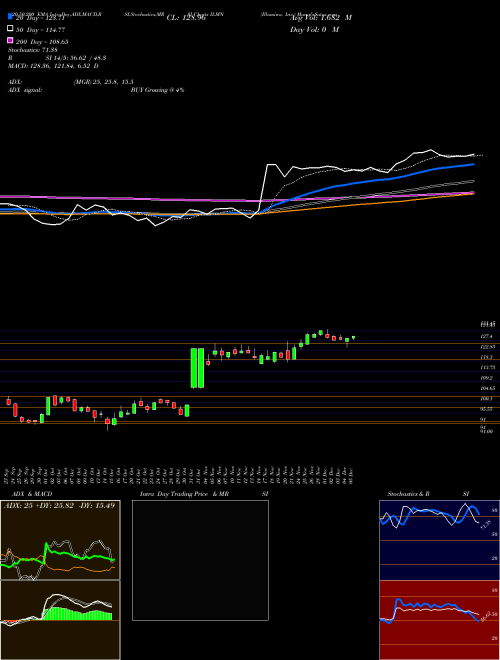The height and width of the screenshot is (660, 500).
Task: Open the blue Stochastics chart thumbnail
Action: tap(439, 540)
